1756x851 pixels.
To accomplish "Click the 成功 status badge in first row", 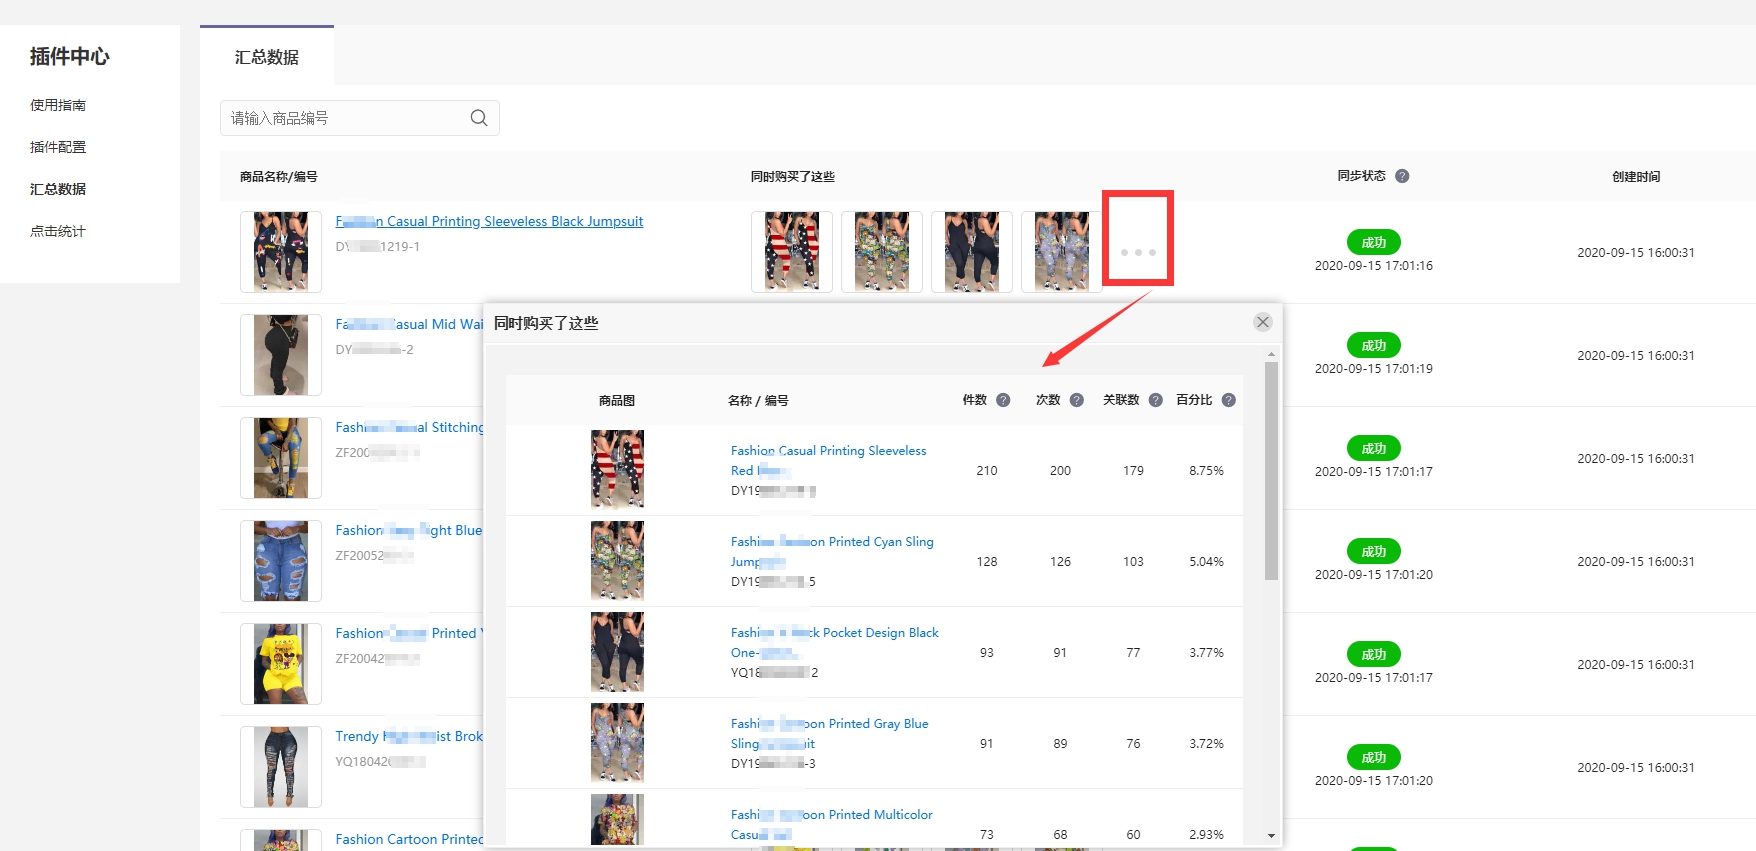I will click(x=1373, y=242).
